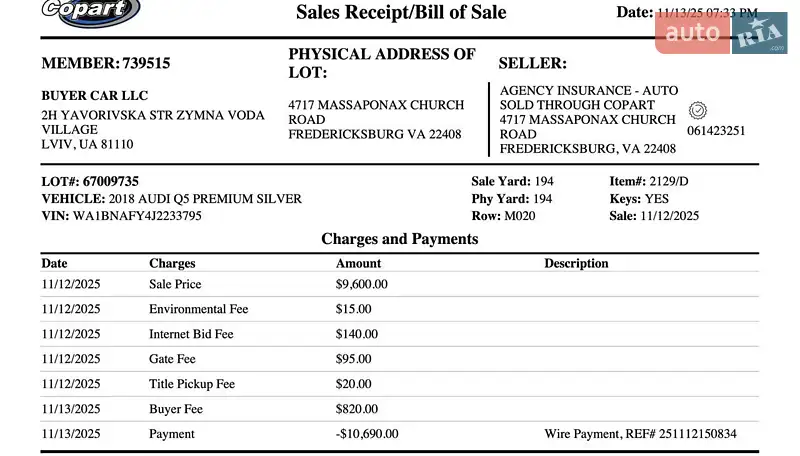Click the seal icon above 061423251
This screenshot has width=800, height=456.
(x=698, y=110)
